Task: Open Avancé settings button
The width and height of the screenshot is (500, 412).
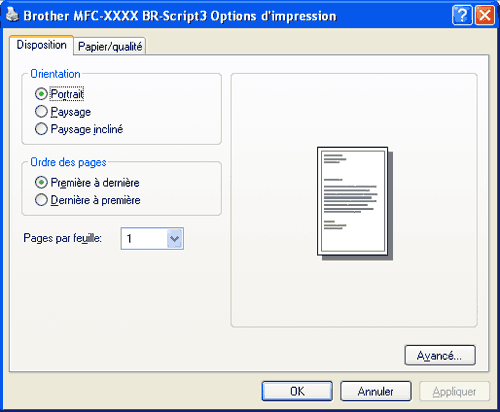Action: click(440, 355)
